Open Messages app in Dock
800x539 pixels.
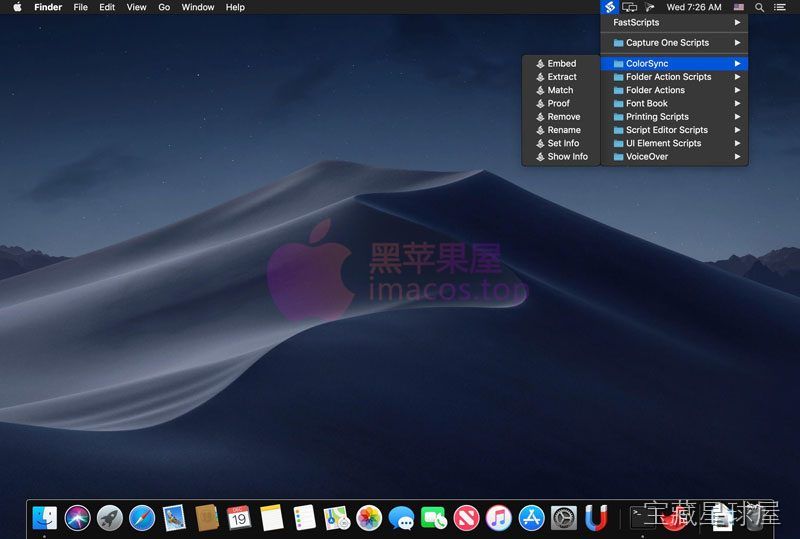[x=402, y=518]
